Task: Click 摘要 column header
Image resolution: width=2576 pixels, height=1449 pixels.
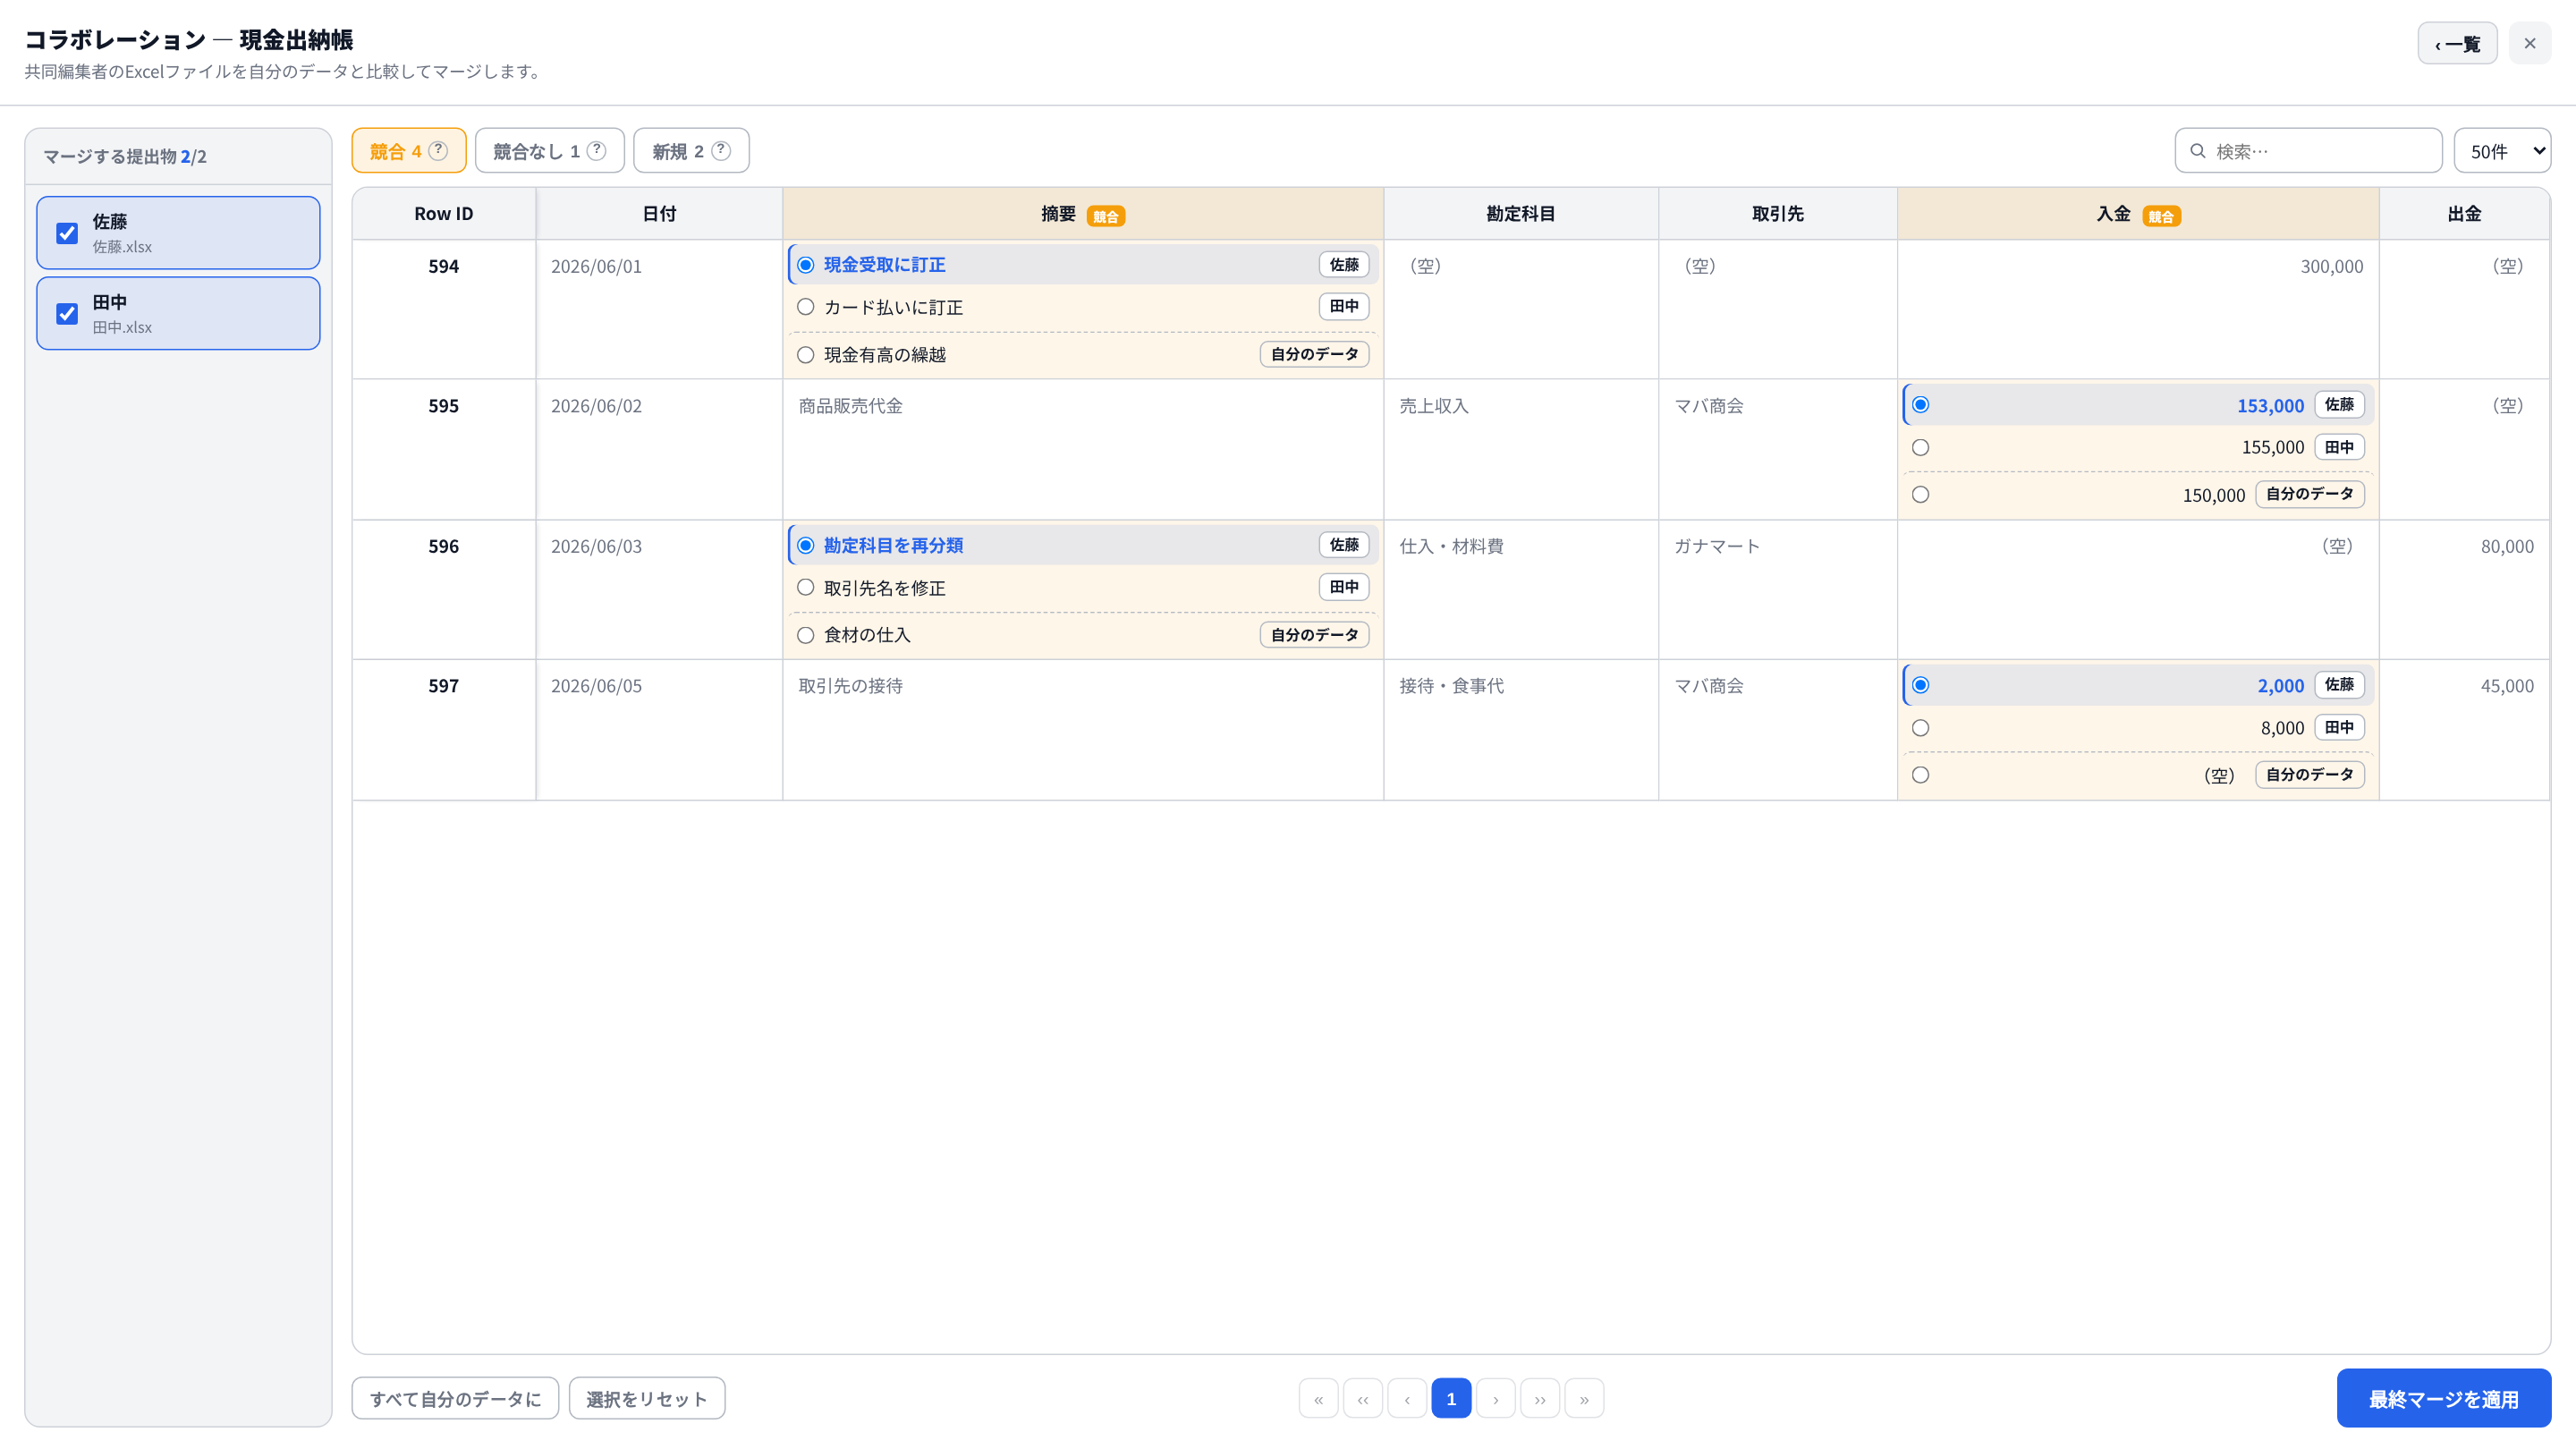Action: pos(1083,214)
